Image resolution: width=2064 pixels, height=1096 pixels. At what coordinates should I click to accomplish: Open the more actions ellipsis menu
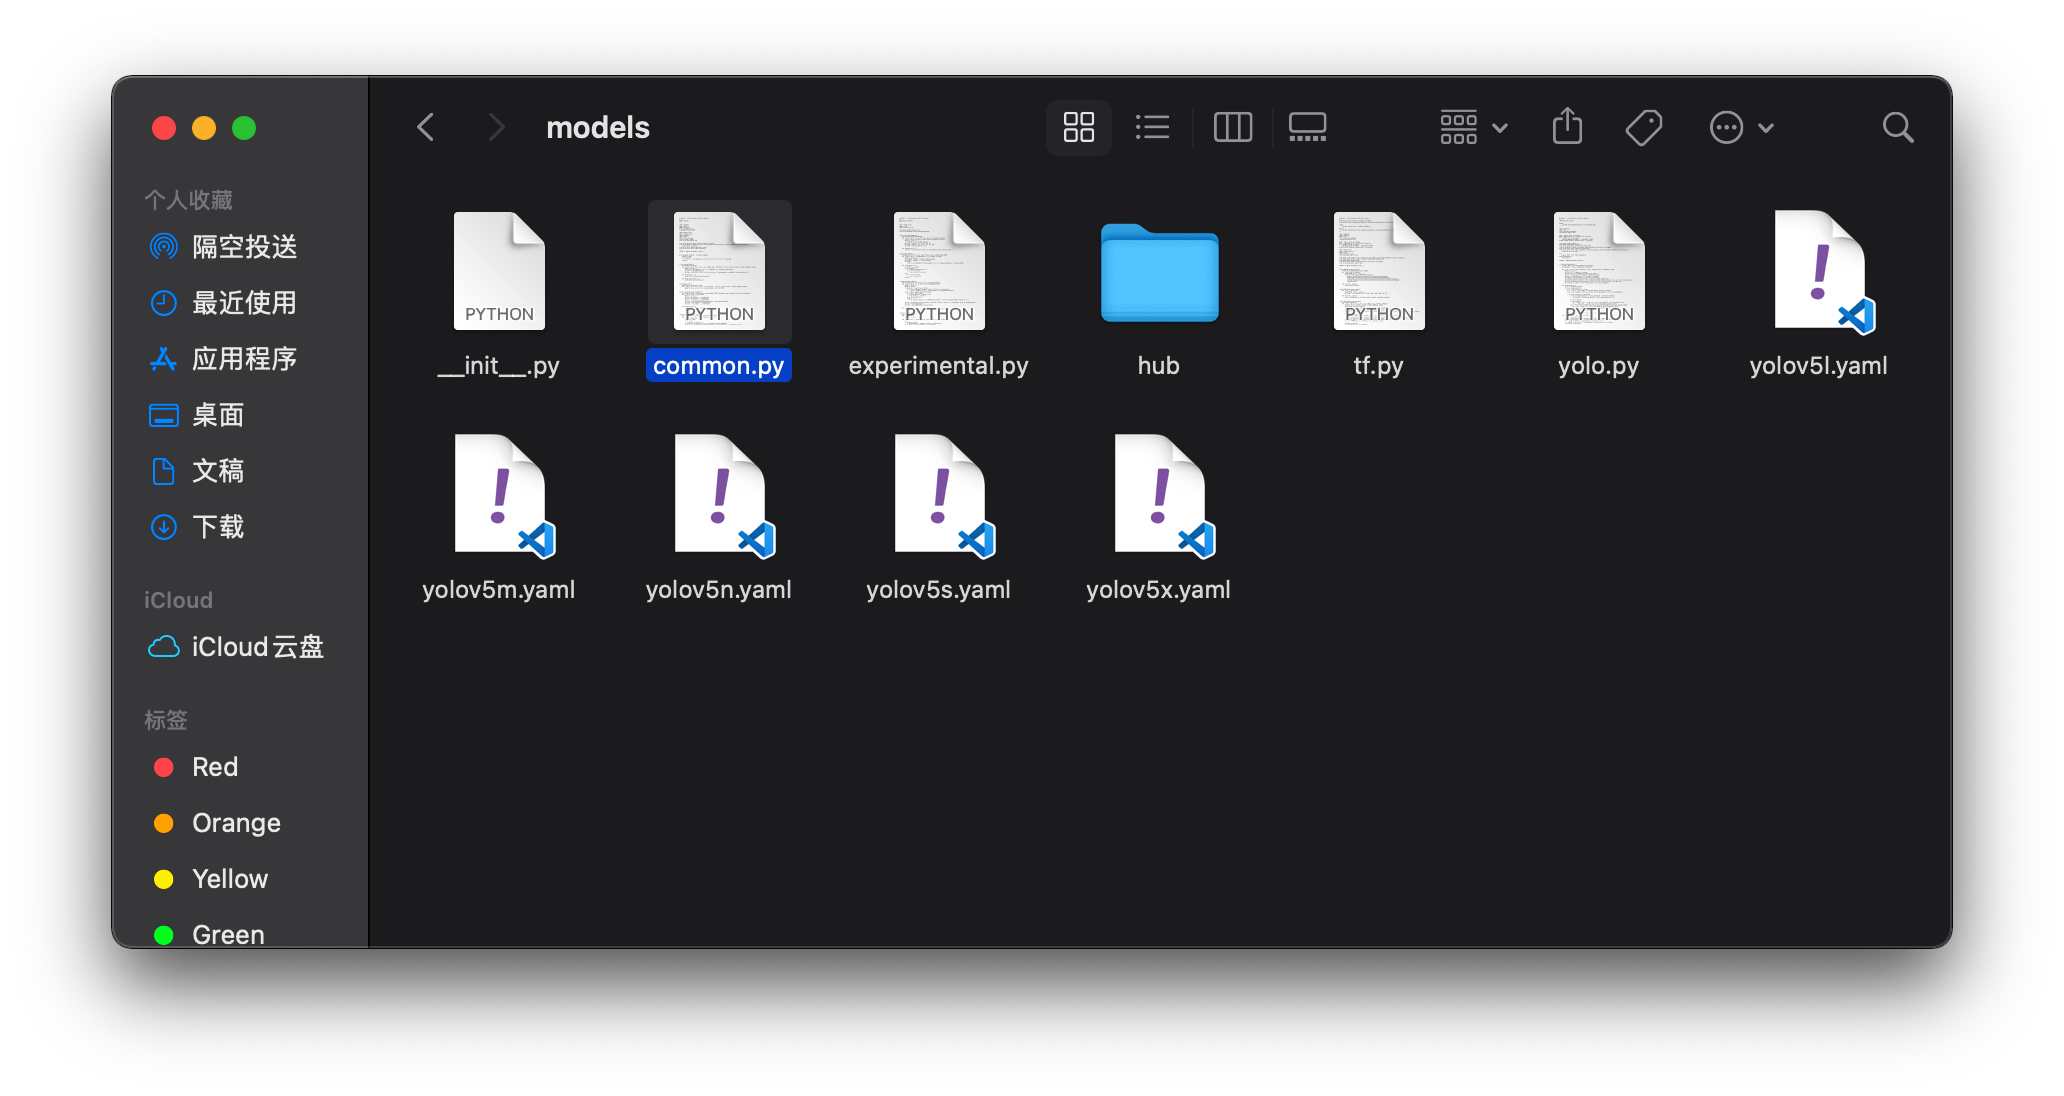point(1742,127)
